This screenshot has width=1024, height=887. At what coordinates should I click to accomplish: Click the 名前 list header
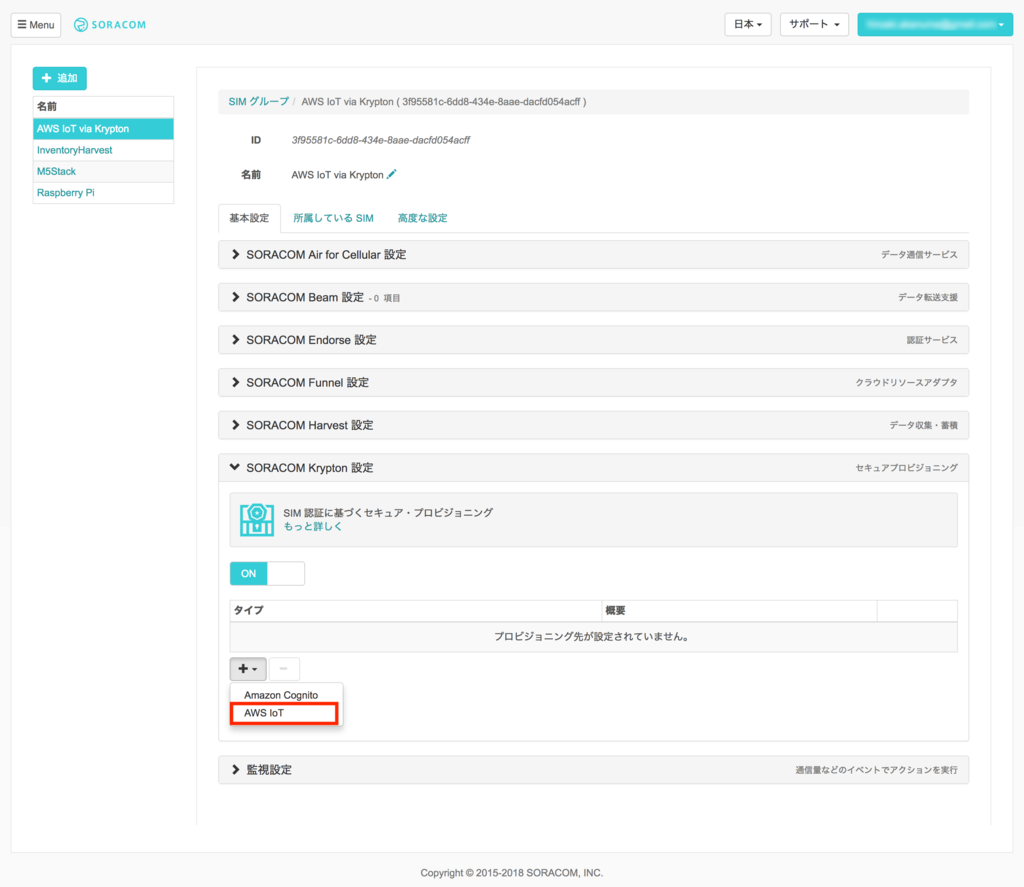coord(103,106)
